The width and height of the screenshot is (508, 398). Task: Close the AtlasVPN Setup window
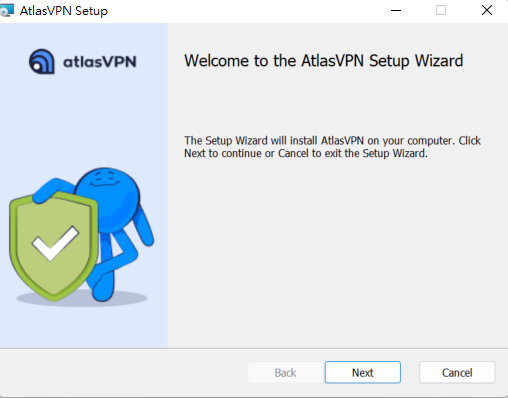pos(487,10)
